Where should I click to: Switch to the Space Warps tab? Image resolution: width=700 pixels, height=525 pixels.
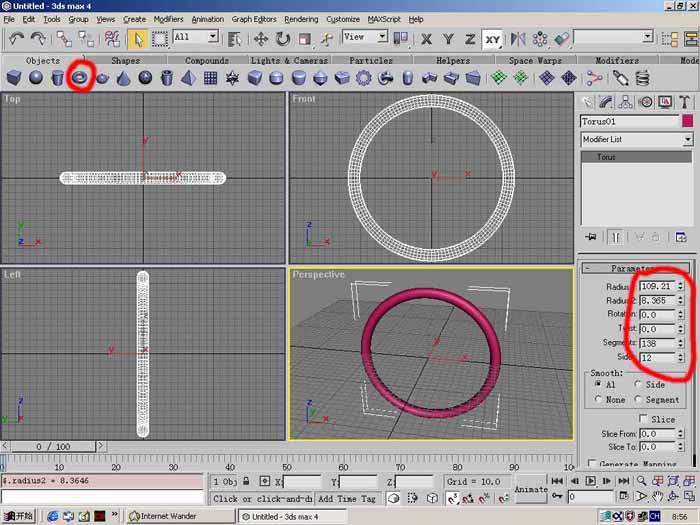tap(535, 60)
